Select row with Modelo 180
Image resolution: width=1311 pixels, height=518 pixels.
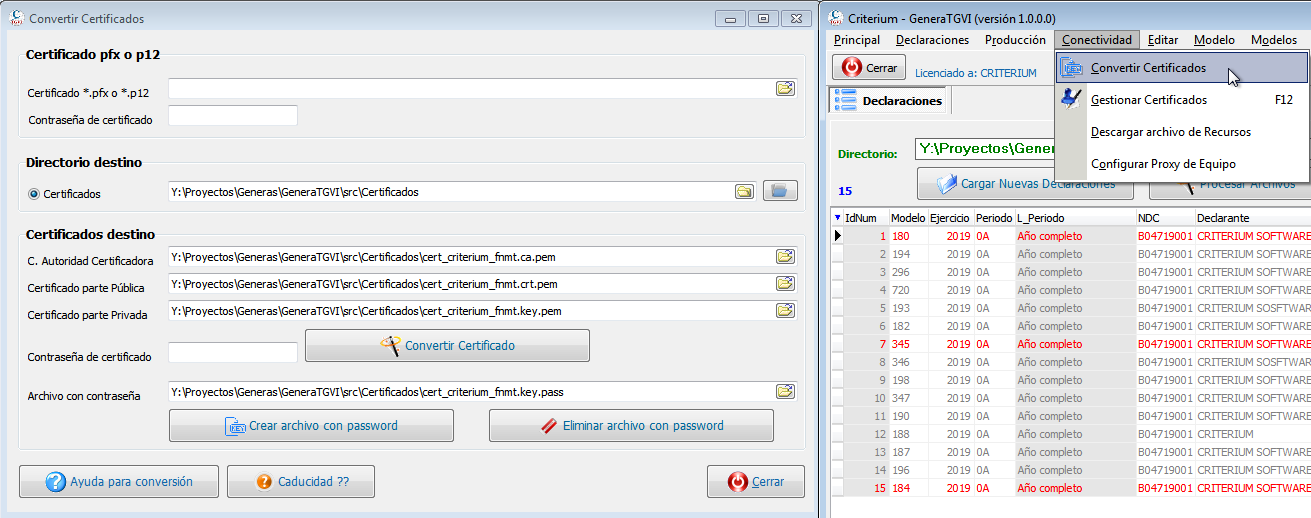1071,236
